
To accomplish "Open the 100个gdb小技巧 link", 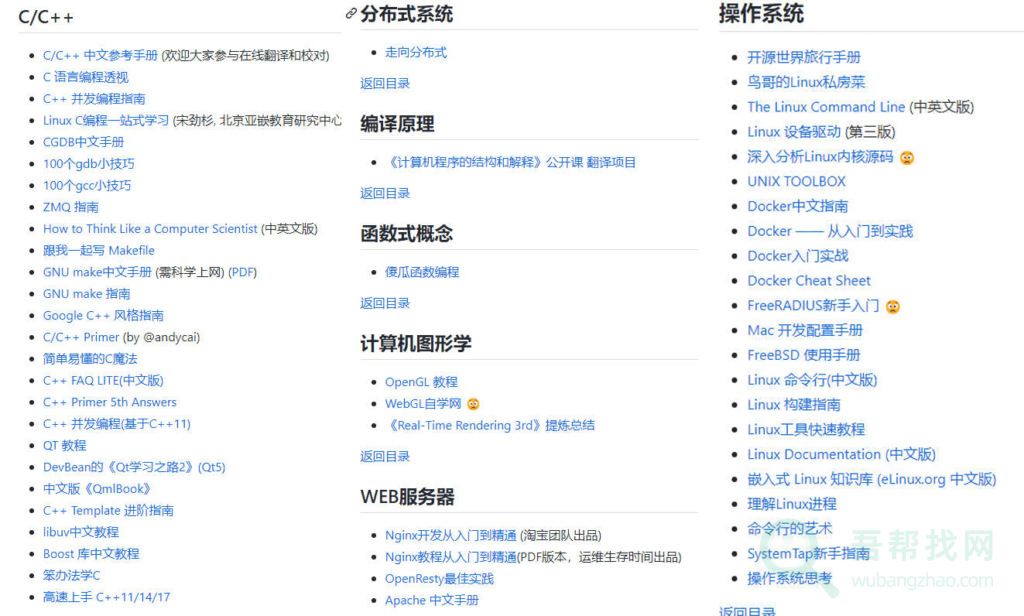I will (88, 163).
